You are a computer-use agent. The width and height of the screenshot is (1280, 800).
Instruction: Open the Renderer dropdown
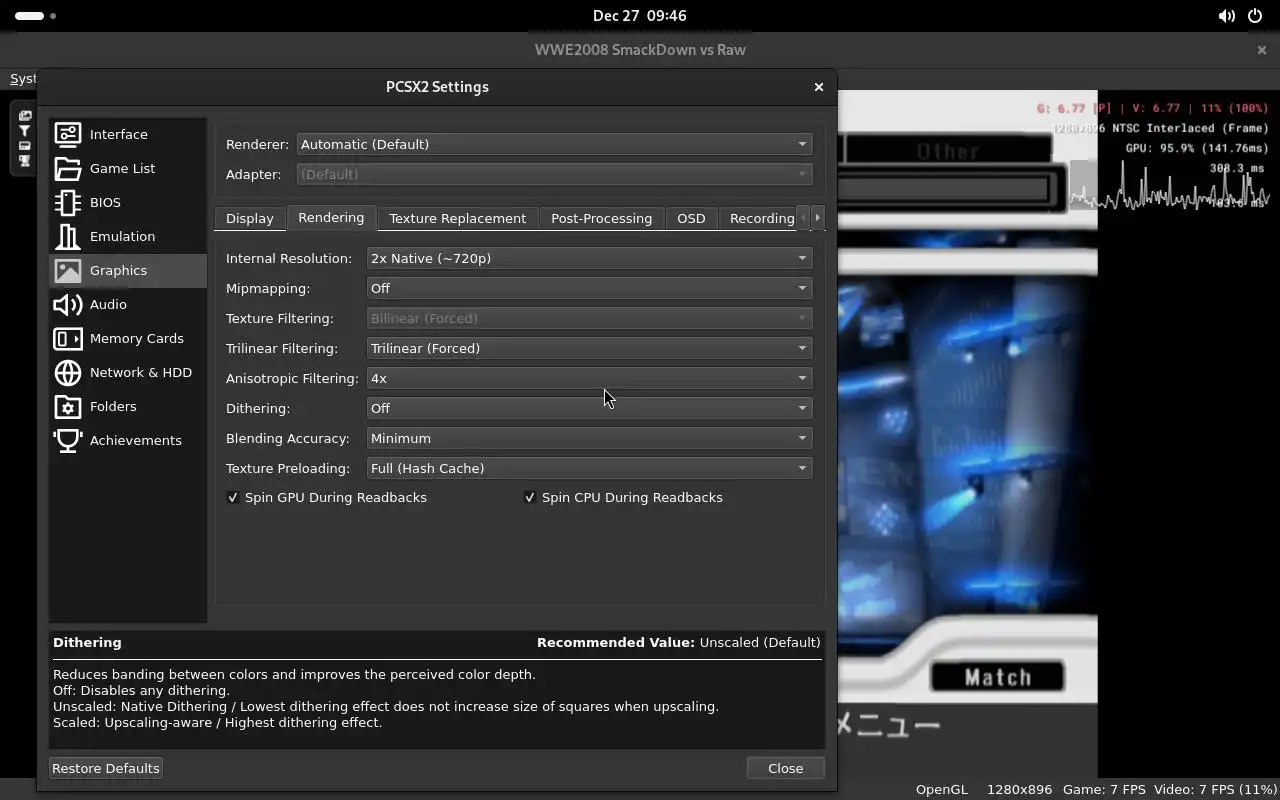coord(554,144)
